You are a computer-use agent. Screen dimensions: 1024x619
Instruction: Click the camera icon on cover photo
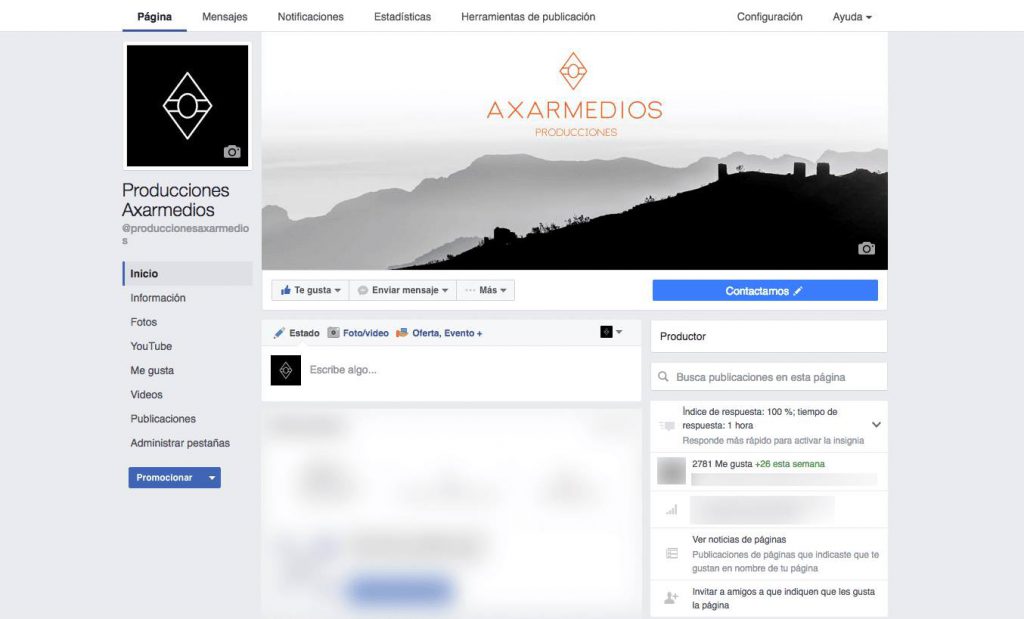(x=866, y=248)
